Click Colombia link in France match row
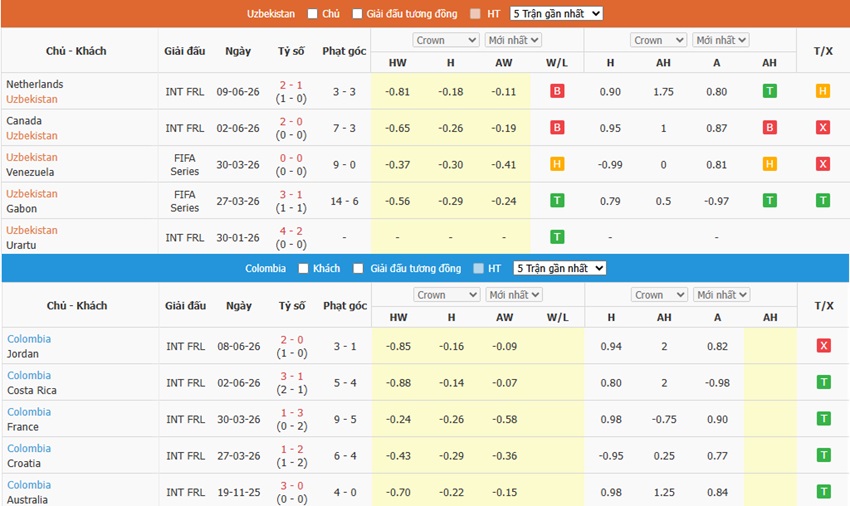Image resolution: width=850 pixels, height=506 pixels. point(29,412)
